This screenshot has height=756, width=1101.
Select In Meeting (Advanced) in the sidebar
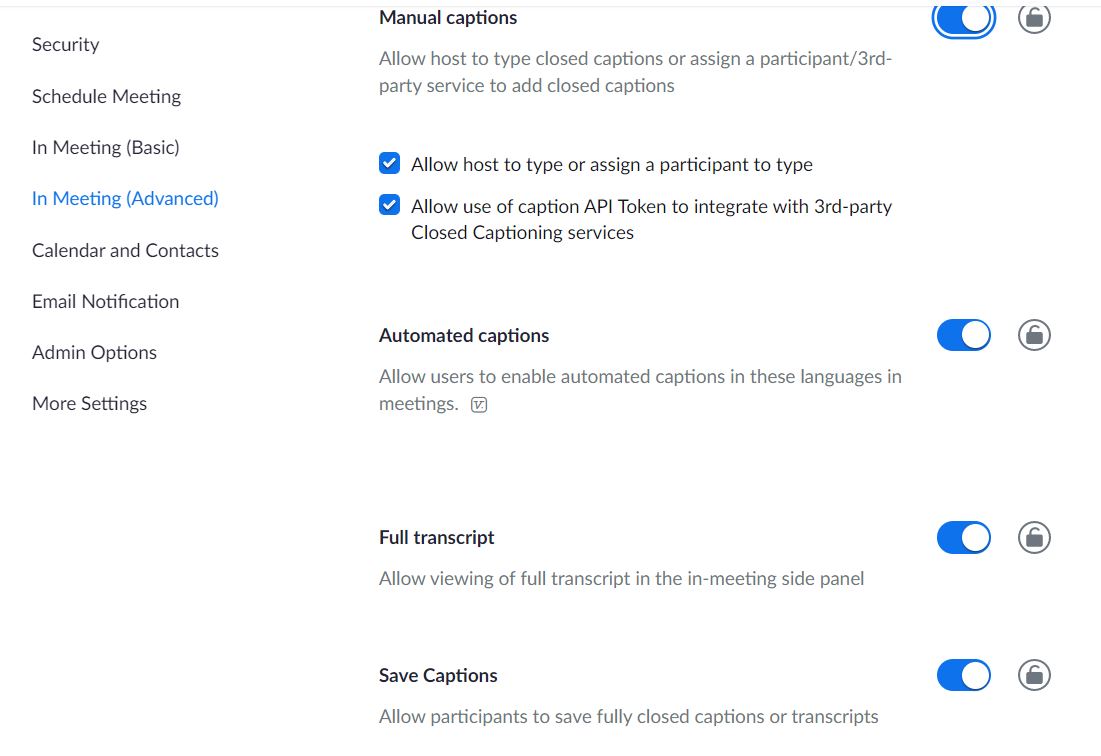[124, 198]
